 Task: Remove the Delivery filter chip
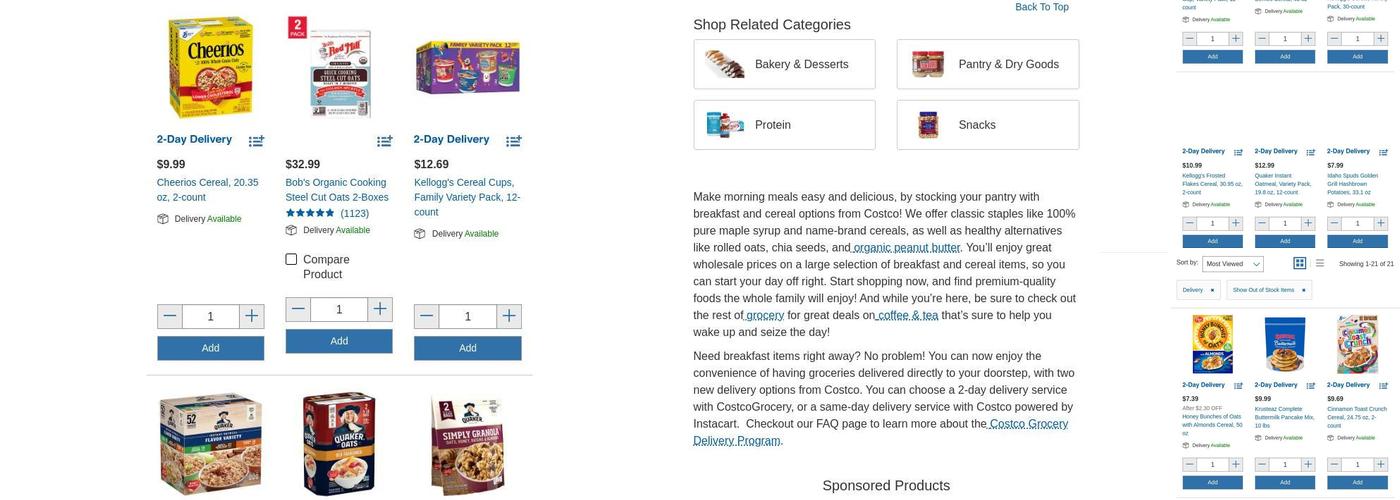1212,290
